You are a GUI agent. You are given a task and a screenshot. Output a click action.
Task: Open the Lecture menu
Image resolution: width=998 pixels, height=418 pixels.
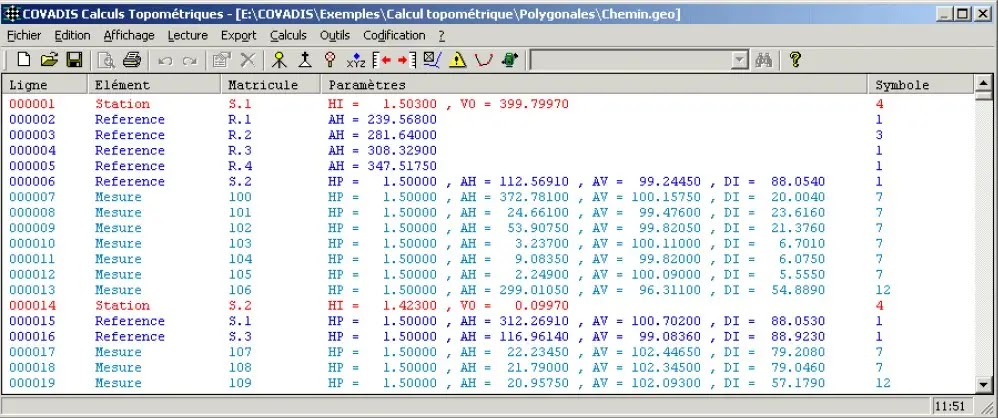coord(188,36)
